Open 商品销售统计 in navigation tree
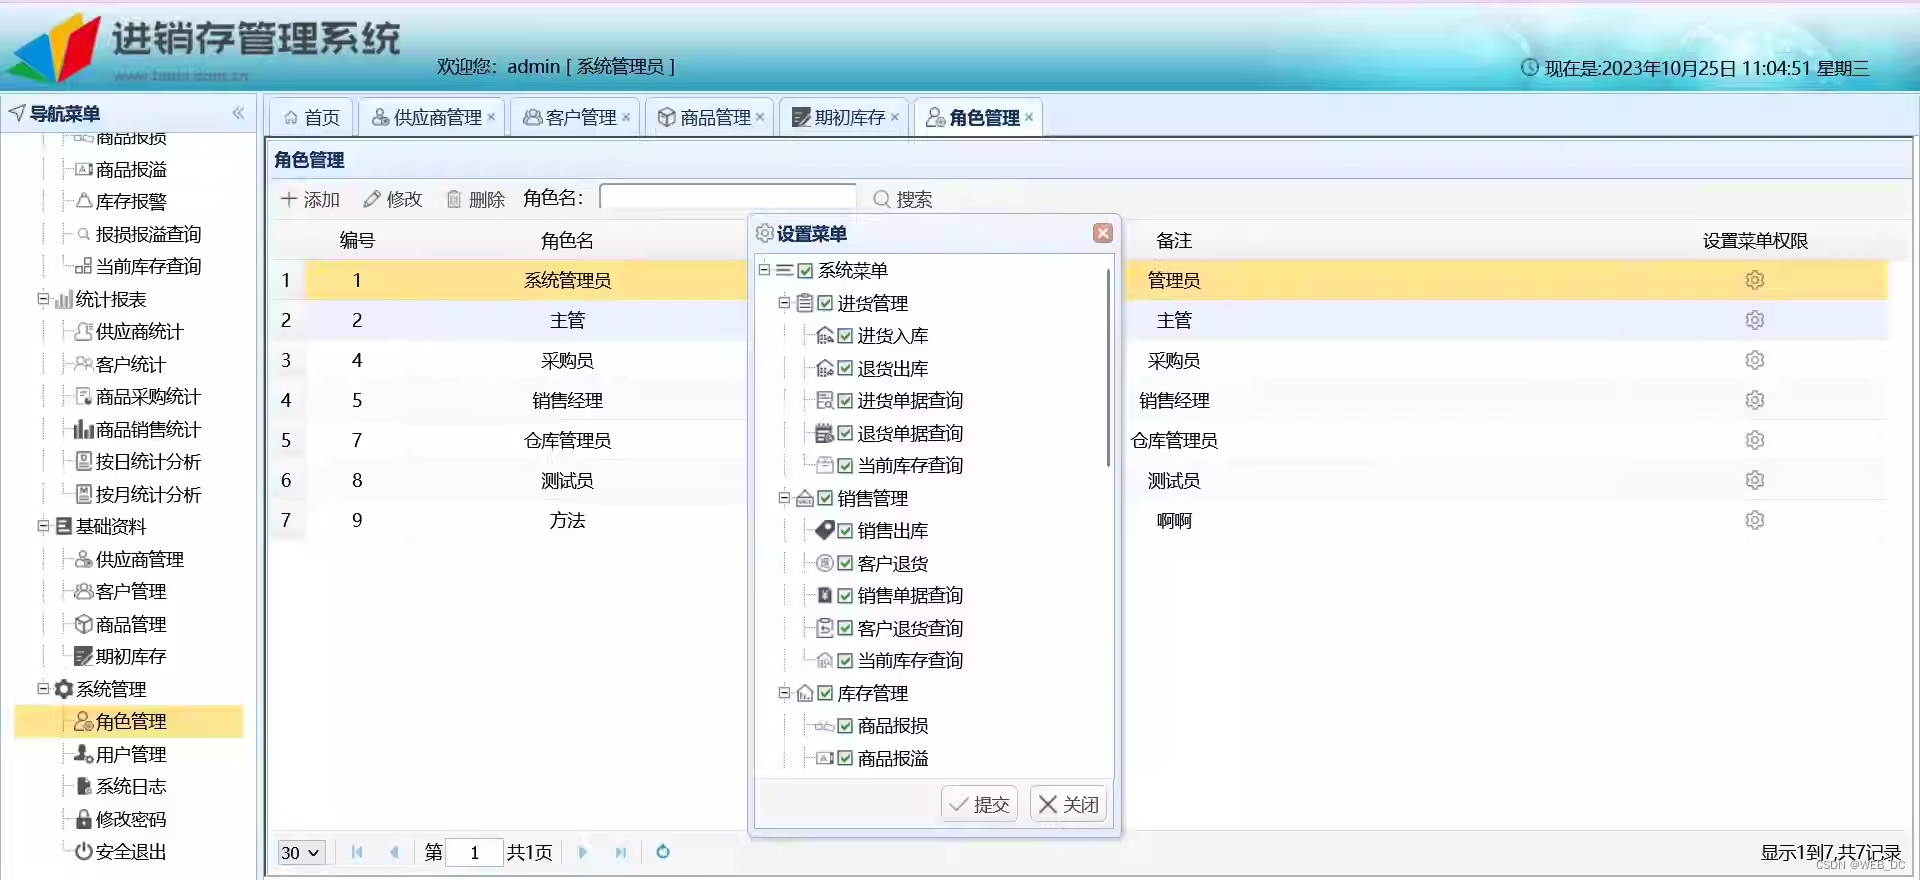The width and height of the screenshot is (1920, 880). 148,430
